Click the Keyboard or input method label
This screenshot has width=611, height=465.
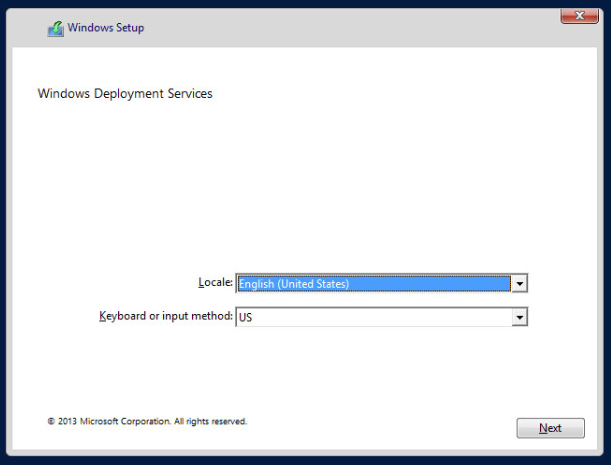(165, 316)
